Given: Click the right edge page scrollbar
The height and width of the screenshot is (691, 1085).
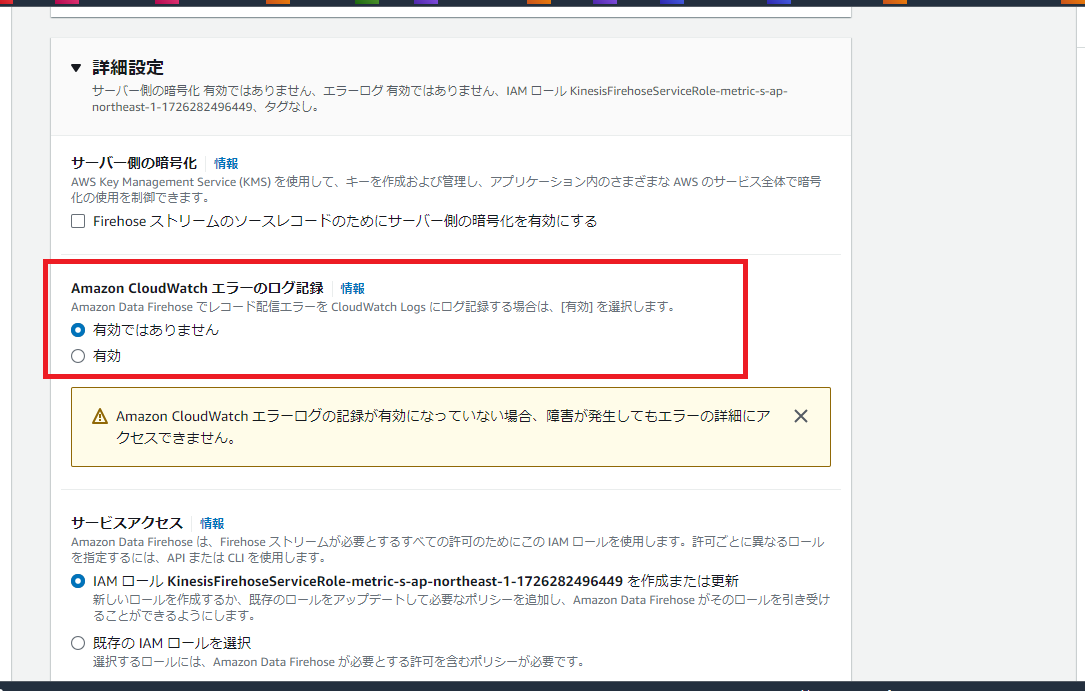Looking at the screenshot, I should (1080, 300).
